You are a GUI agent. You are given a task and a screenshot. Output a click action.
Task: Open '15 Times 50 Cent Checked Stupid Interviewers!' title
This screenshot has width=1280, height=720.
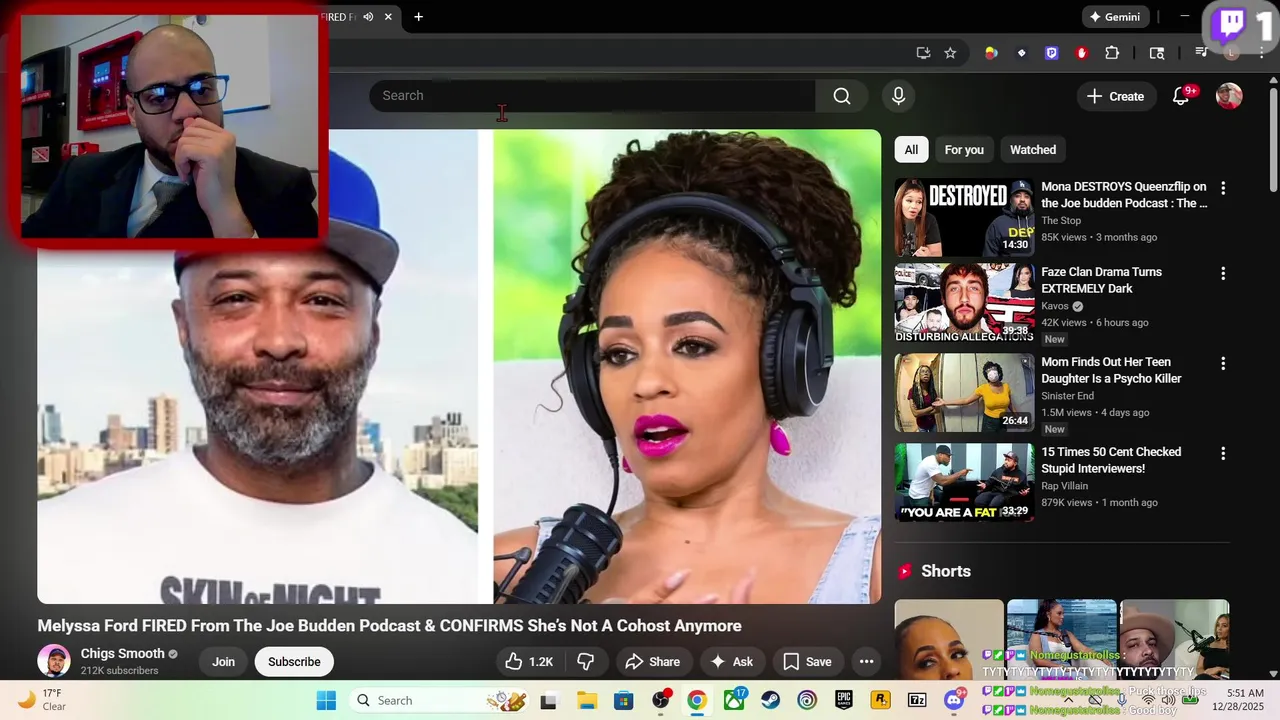(x=1111, y=460)
